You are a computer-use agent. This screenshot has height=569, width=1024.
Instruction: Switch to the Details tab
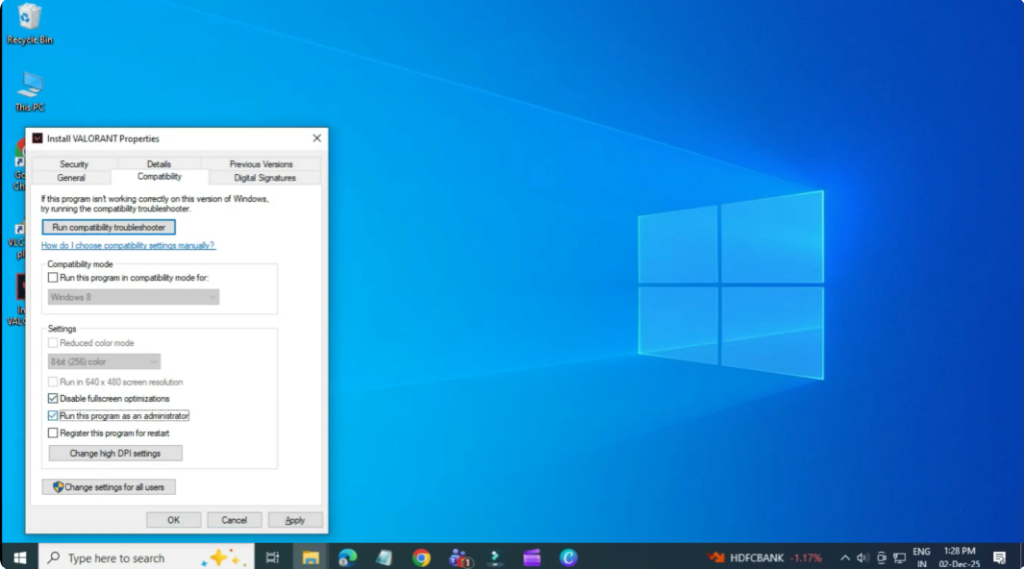coord(159,164)
